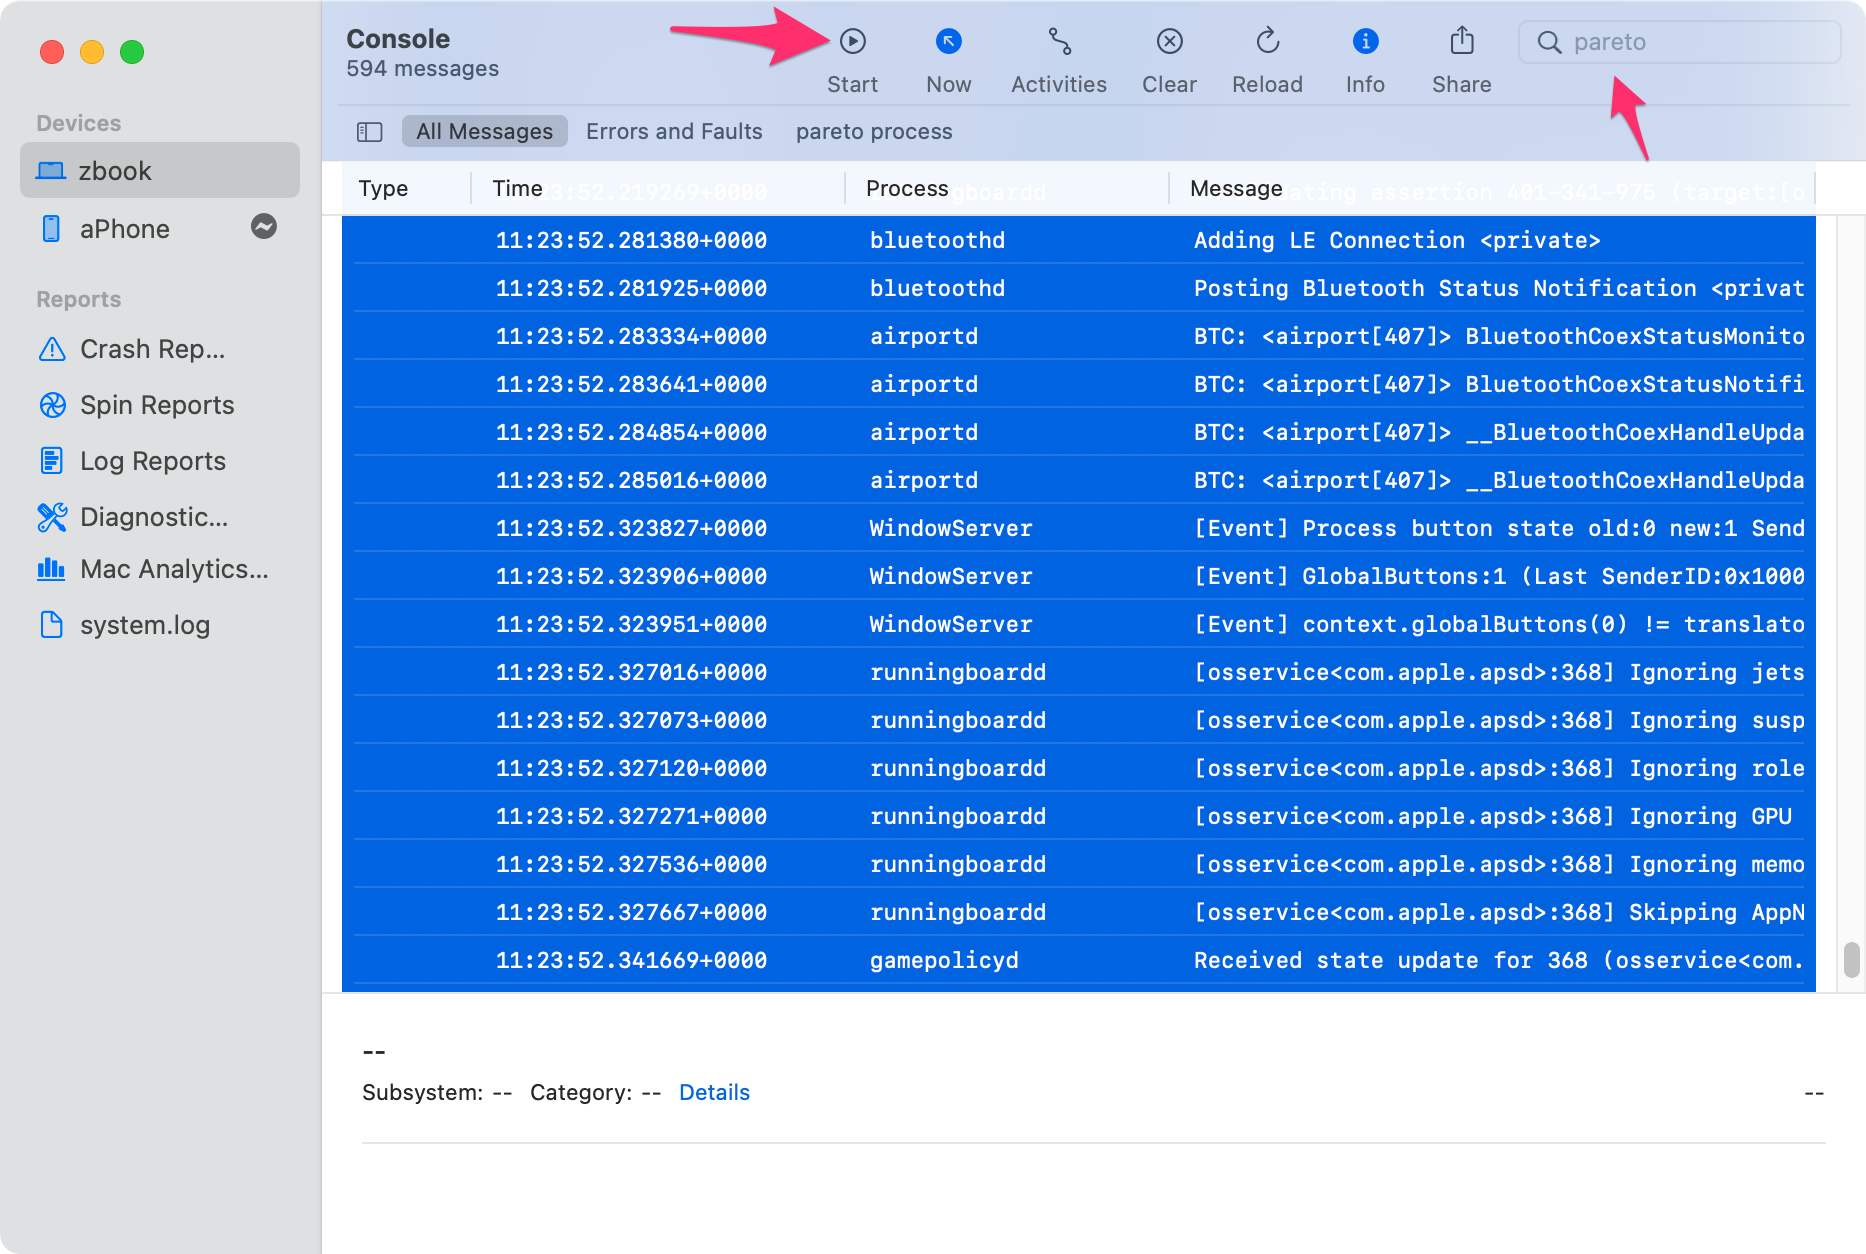The height and width of the screenshot is (1254, 1866).
Task: Select the airportd row at 11:23:52.285016
Action: coord(1079,480)
